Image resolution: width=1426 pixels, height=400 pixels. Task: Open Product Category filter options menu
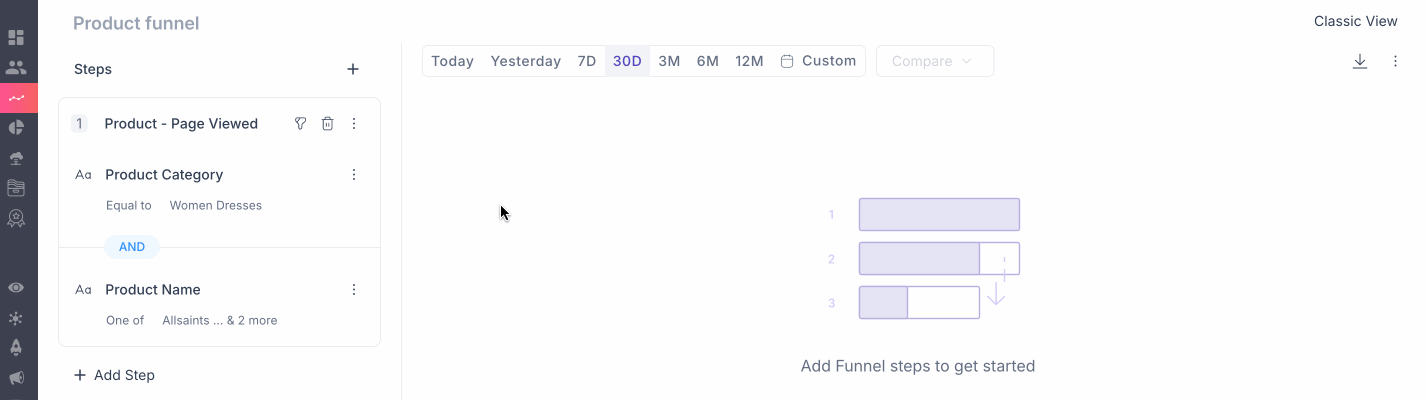click(353, 175)
